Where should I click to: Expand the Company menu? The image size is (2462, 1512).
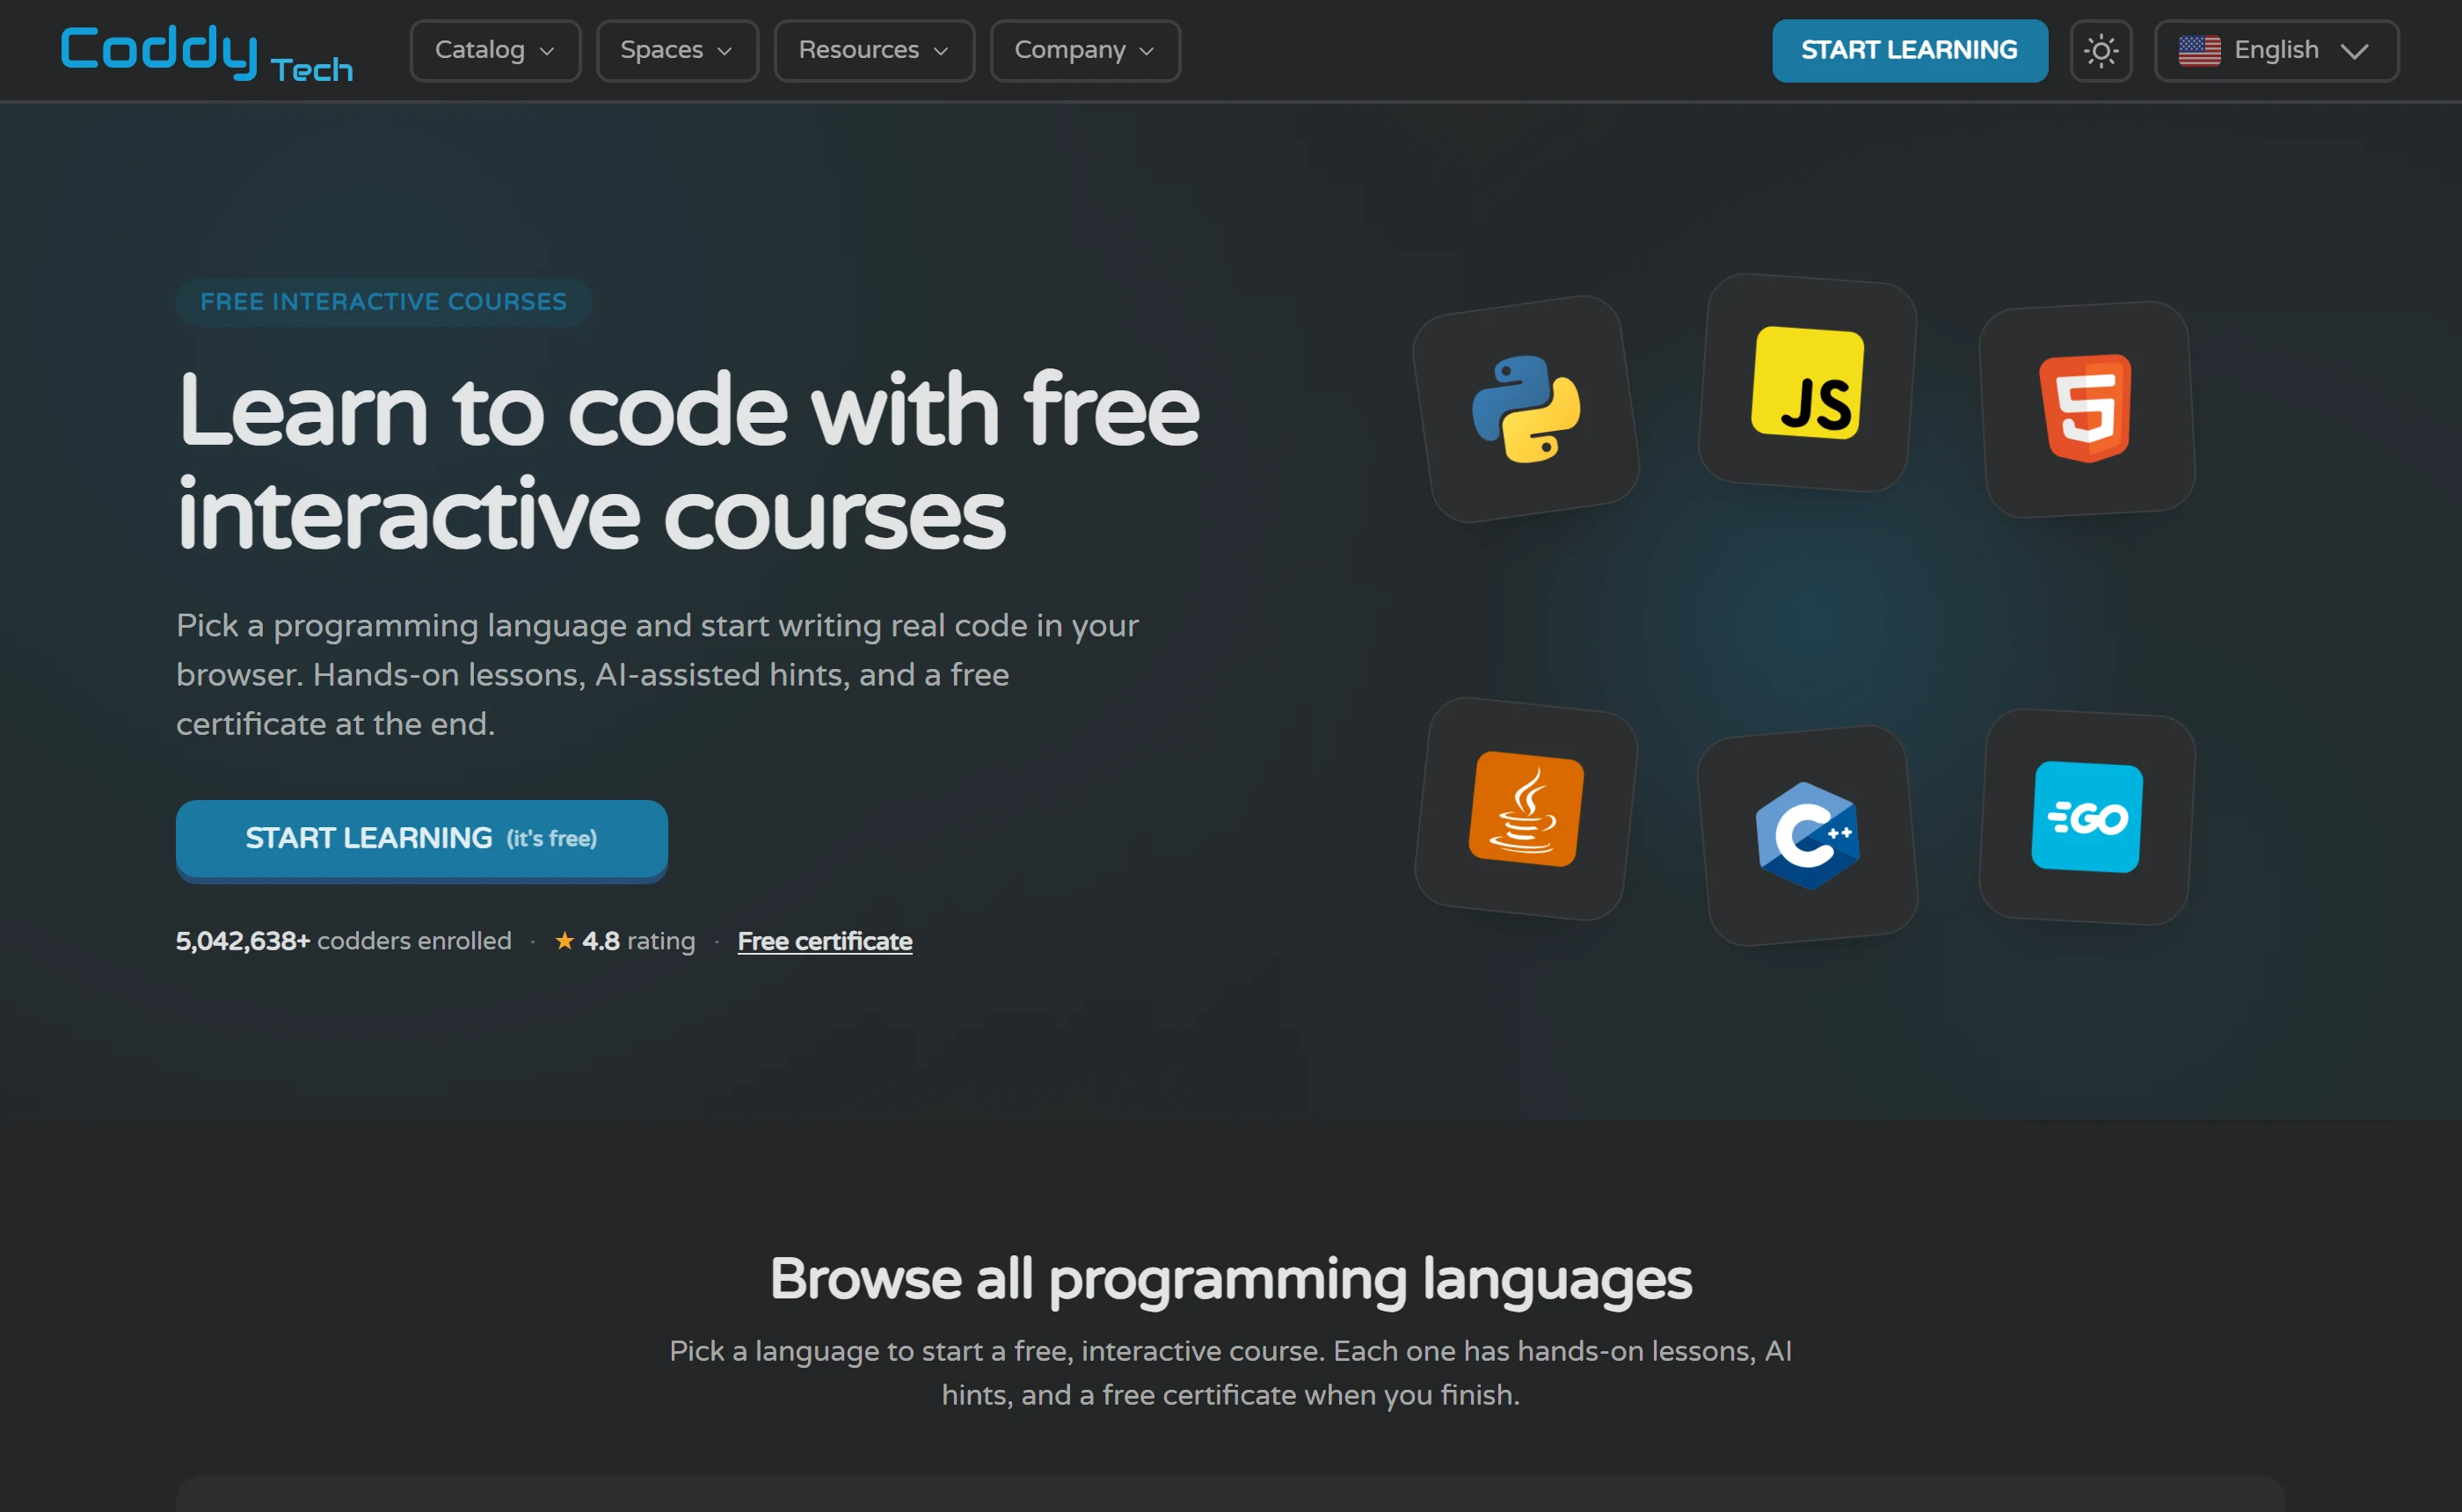coord(1085,50)
